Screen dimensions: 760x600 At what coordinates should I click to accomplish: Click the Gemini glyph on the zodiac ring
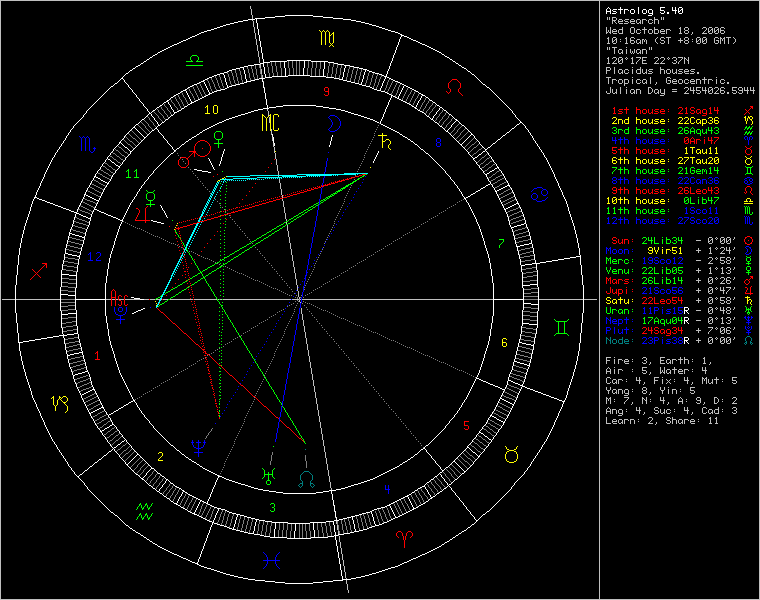(561, 328)
